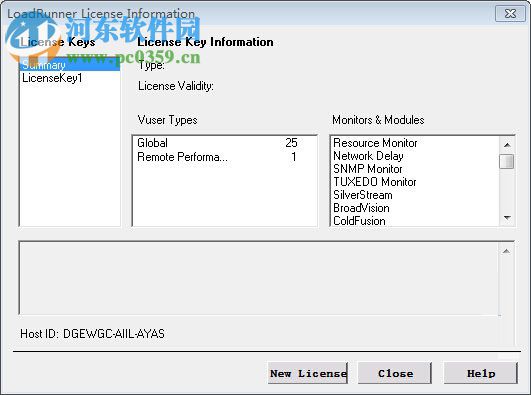
Task: Click the Vuser Types heading
Action: click(167, 120)
